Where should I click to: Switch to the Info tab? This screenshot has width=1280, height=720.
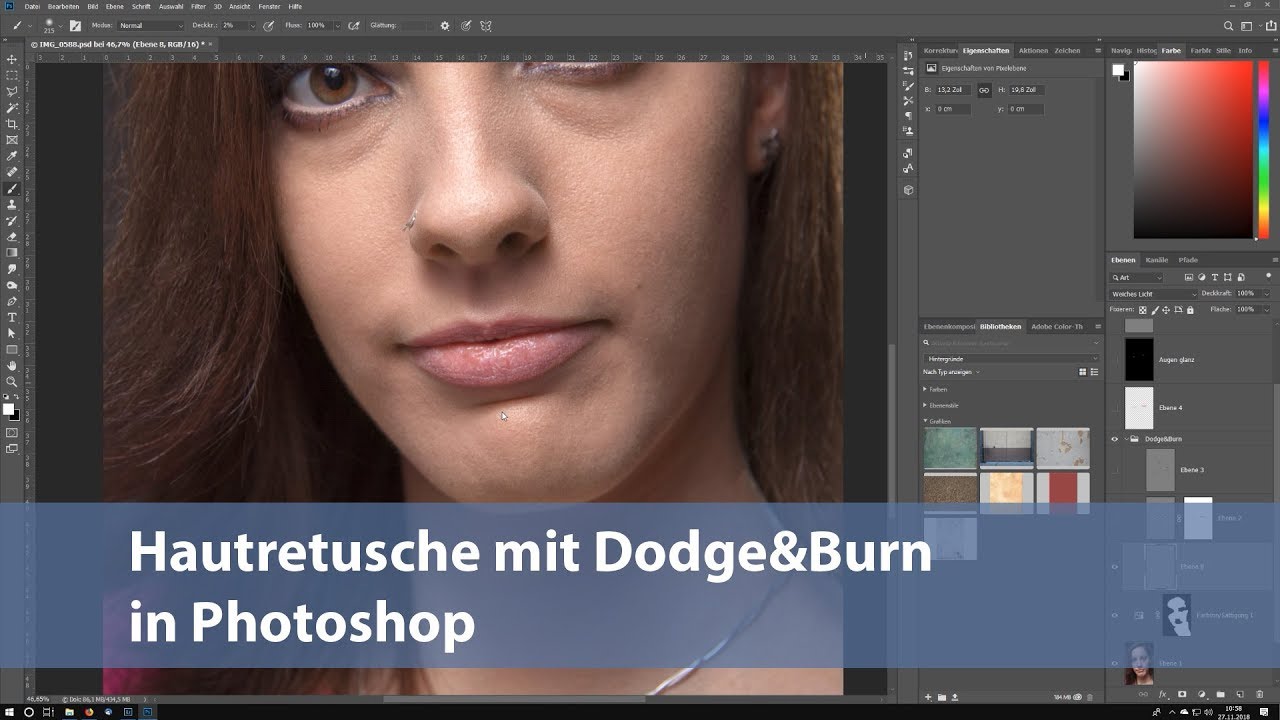[1245, 50]
